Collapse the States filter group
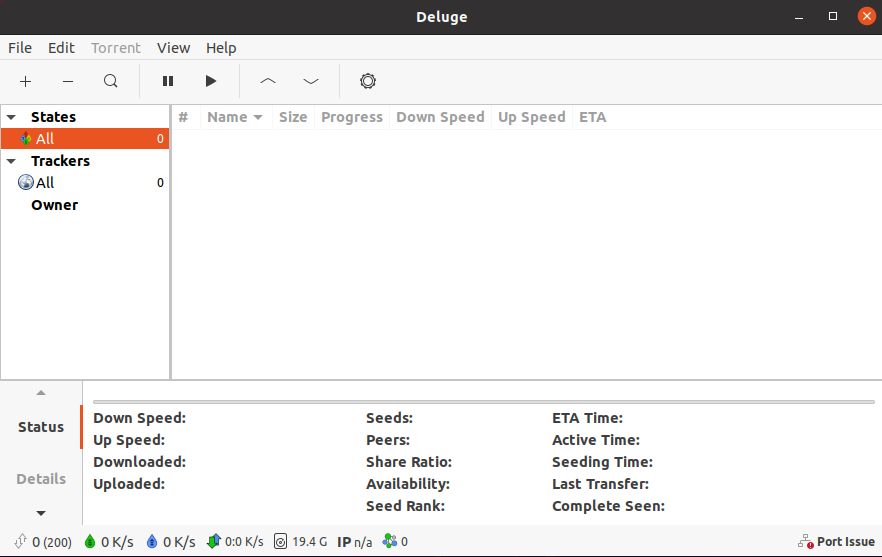Screen dimensions: 882x557 pos(11,117)
